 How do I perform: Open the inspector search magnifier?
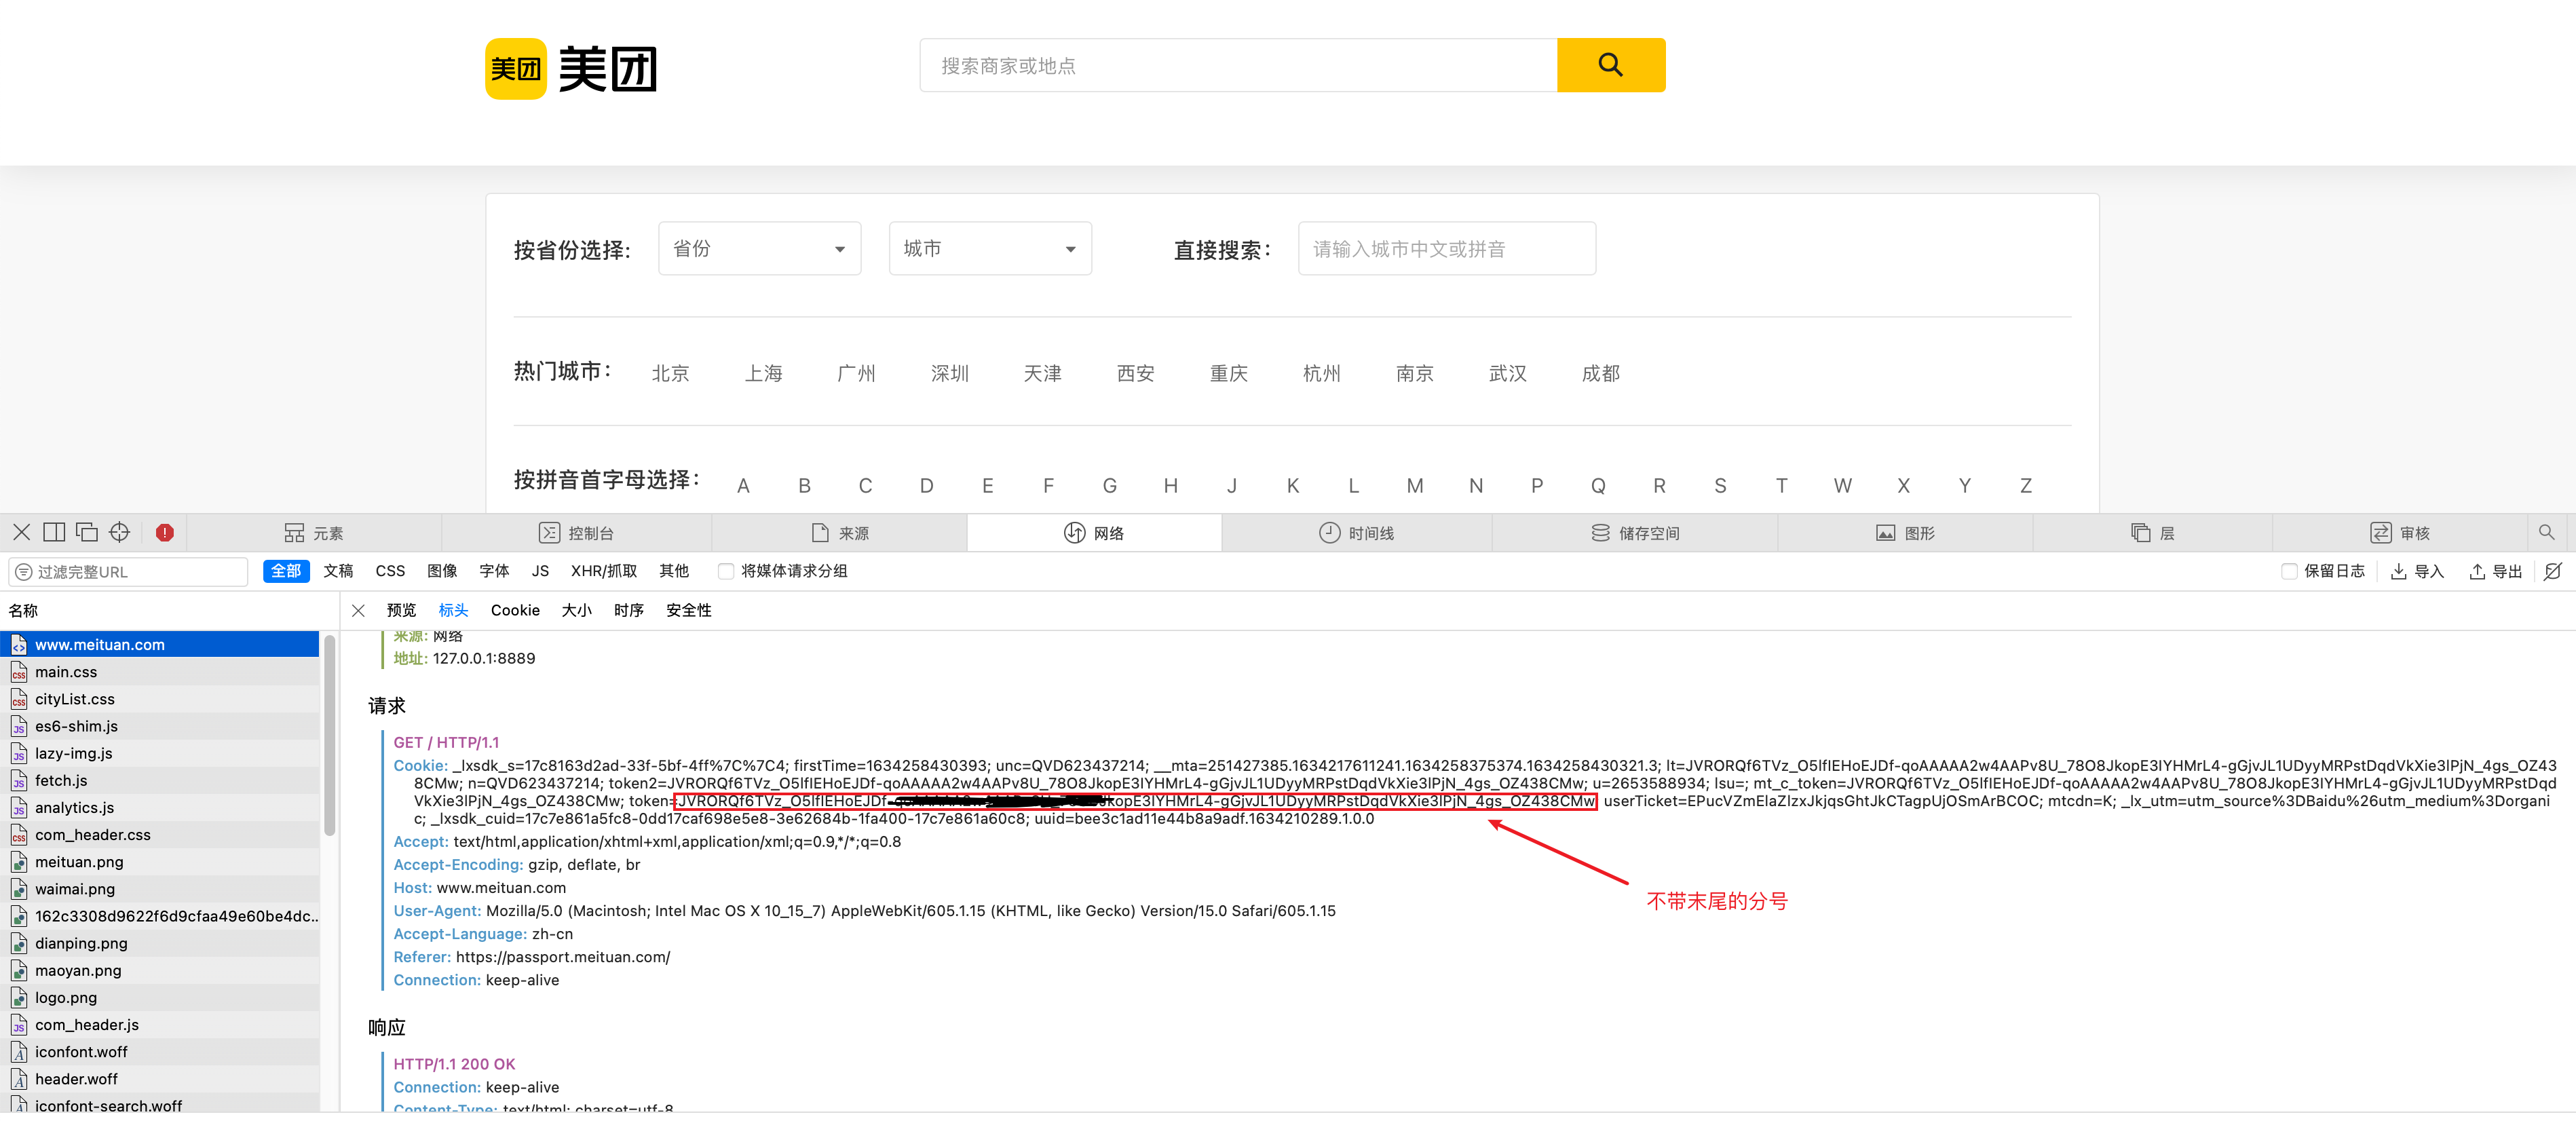(x=2546, y=532)
